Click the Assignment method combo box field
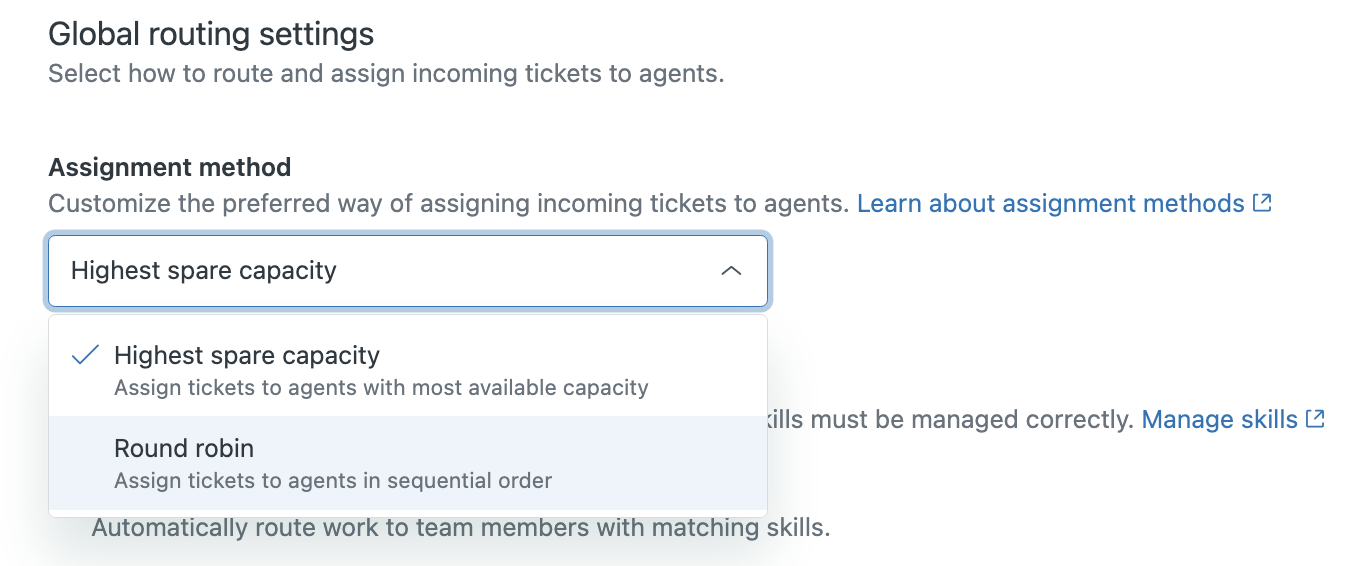The height and width of the screenshot is (566, 1366). point(408,271)
